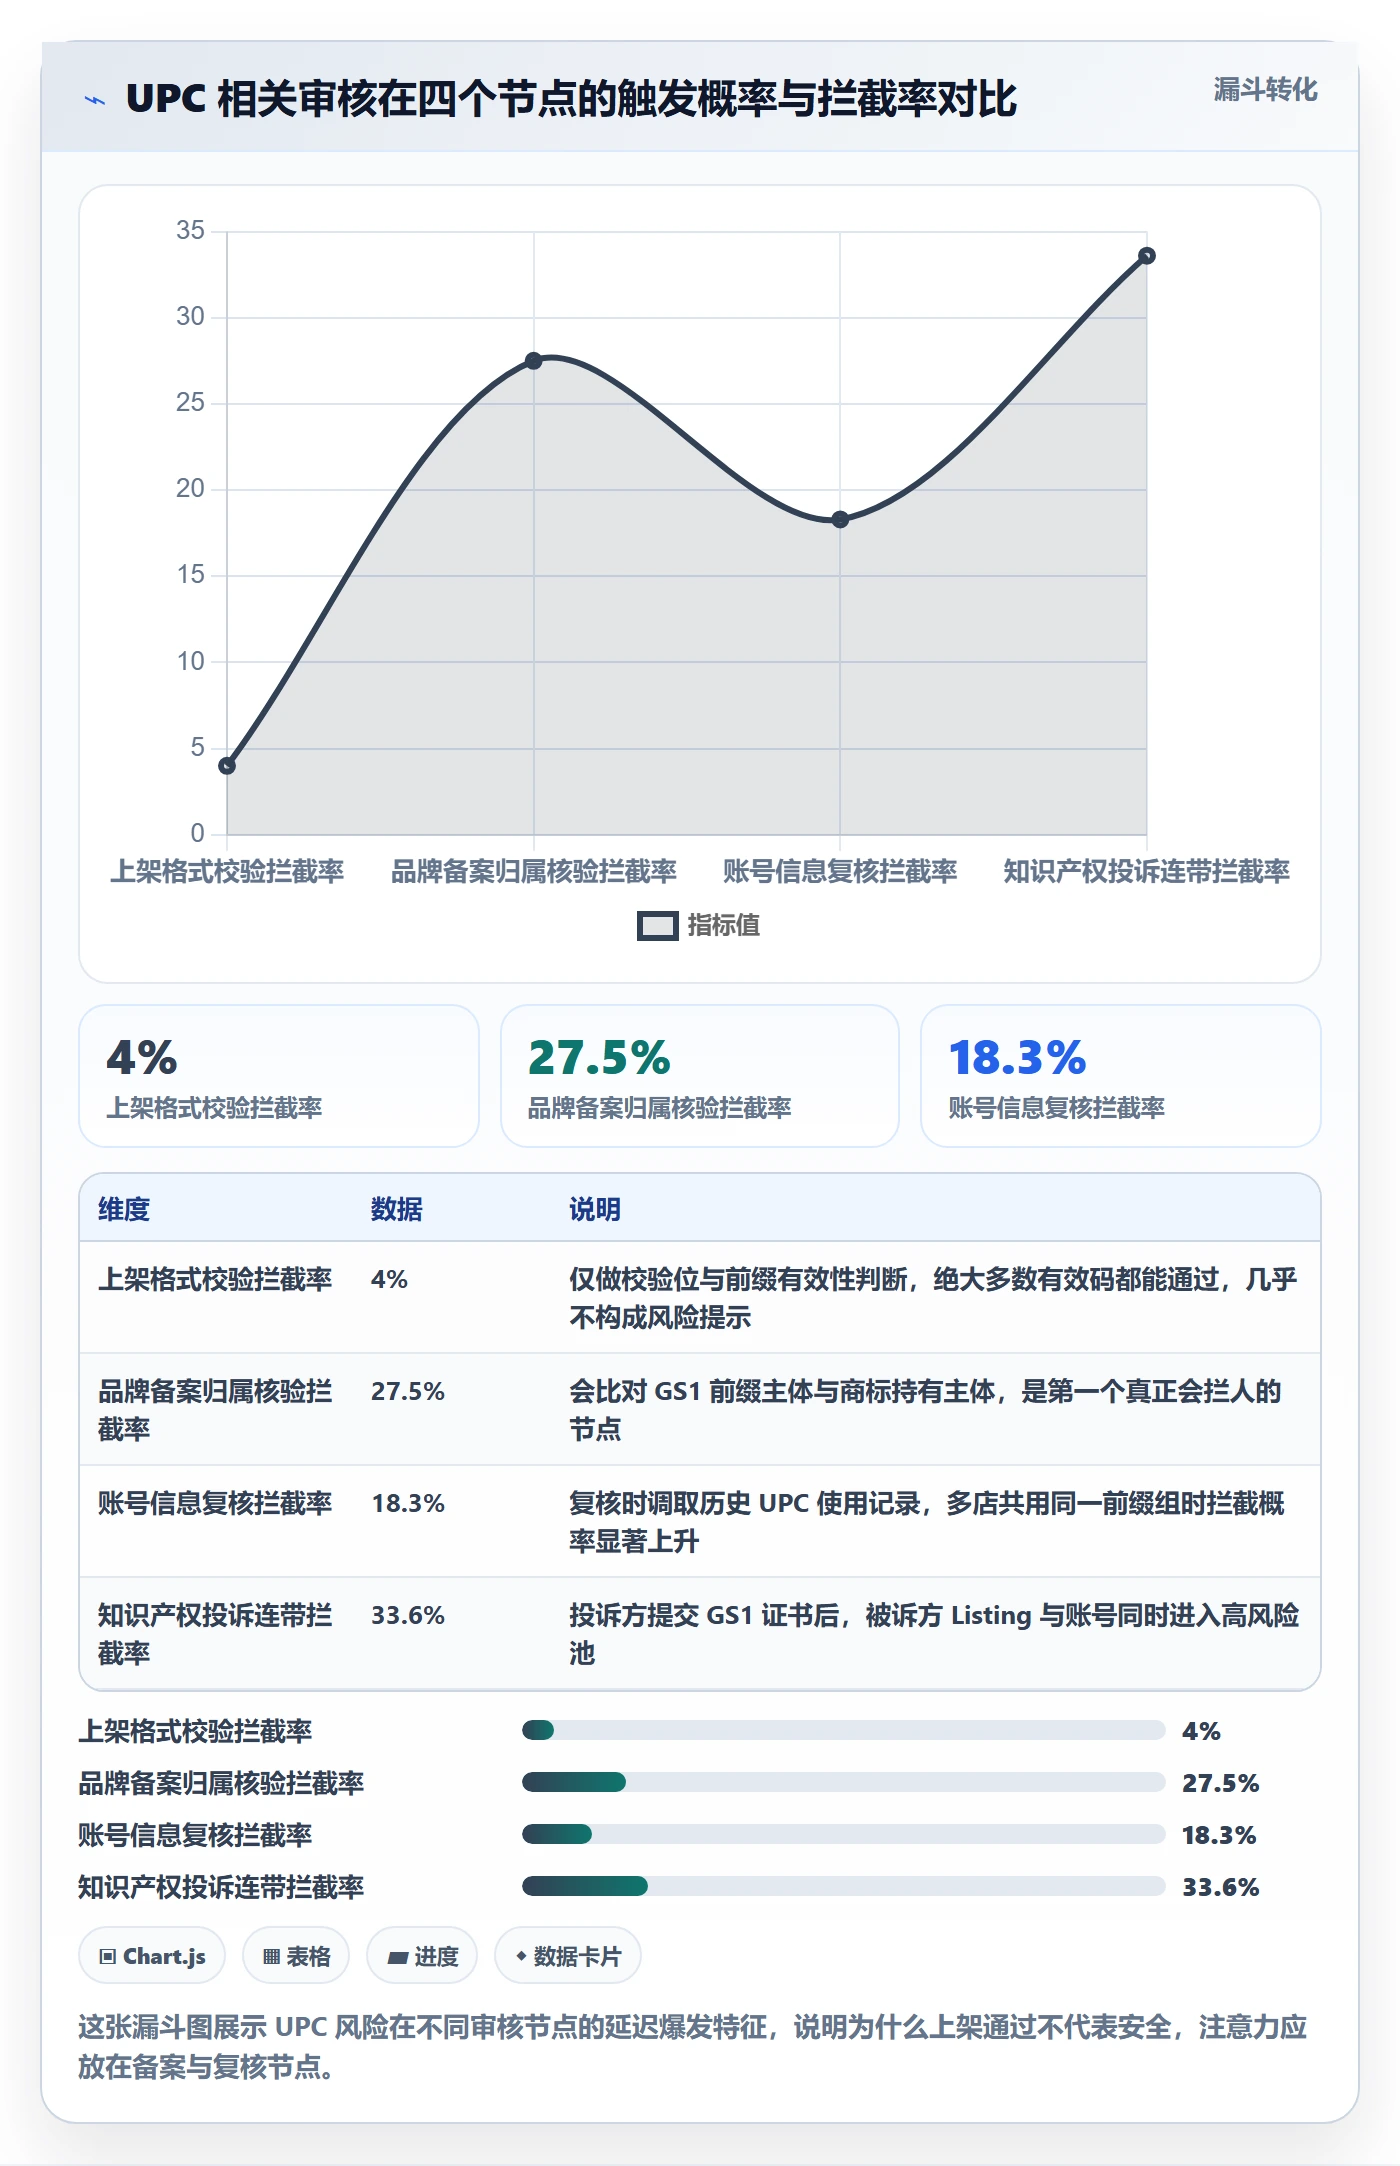Click the chart data point at 27.5
The image size is (1400, 2166).
[x=534, y=361]
